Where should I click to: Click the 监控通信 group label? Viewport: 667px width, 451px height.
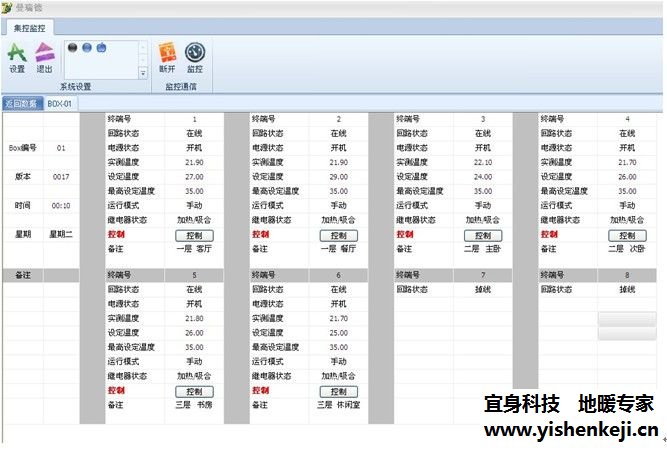181,87
